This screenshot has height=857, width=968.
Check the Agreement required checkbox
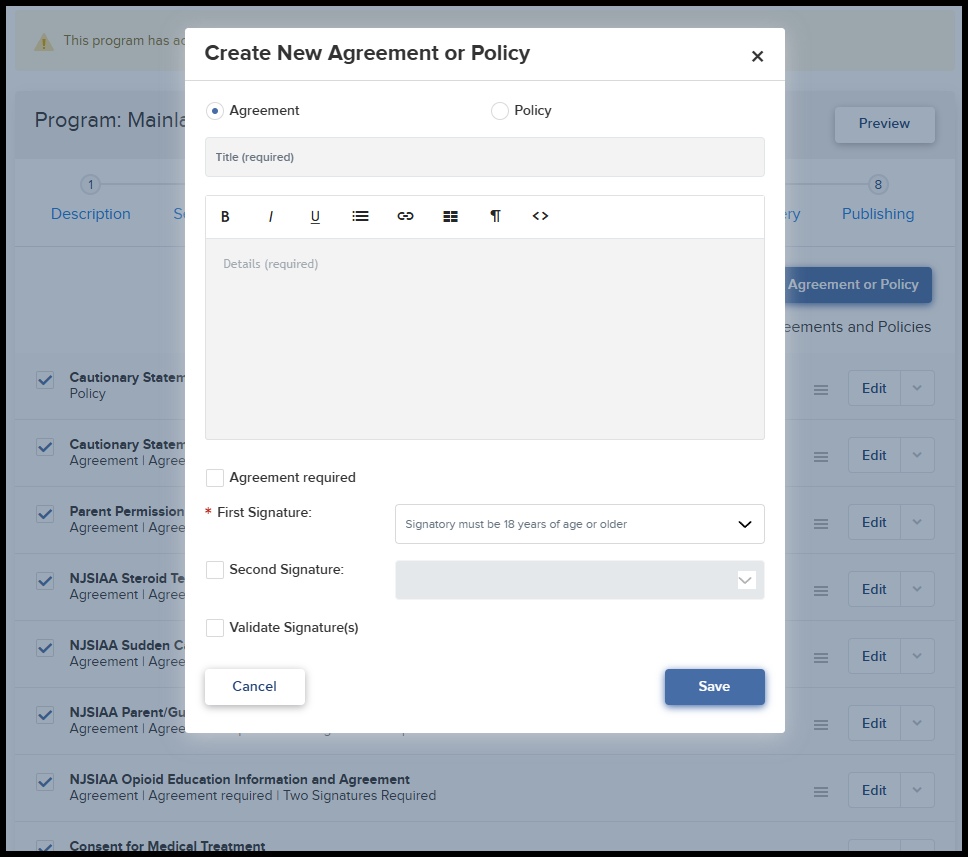pos(215,478)
